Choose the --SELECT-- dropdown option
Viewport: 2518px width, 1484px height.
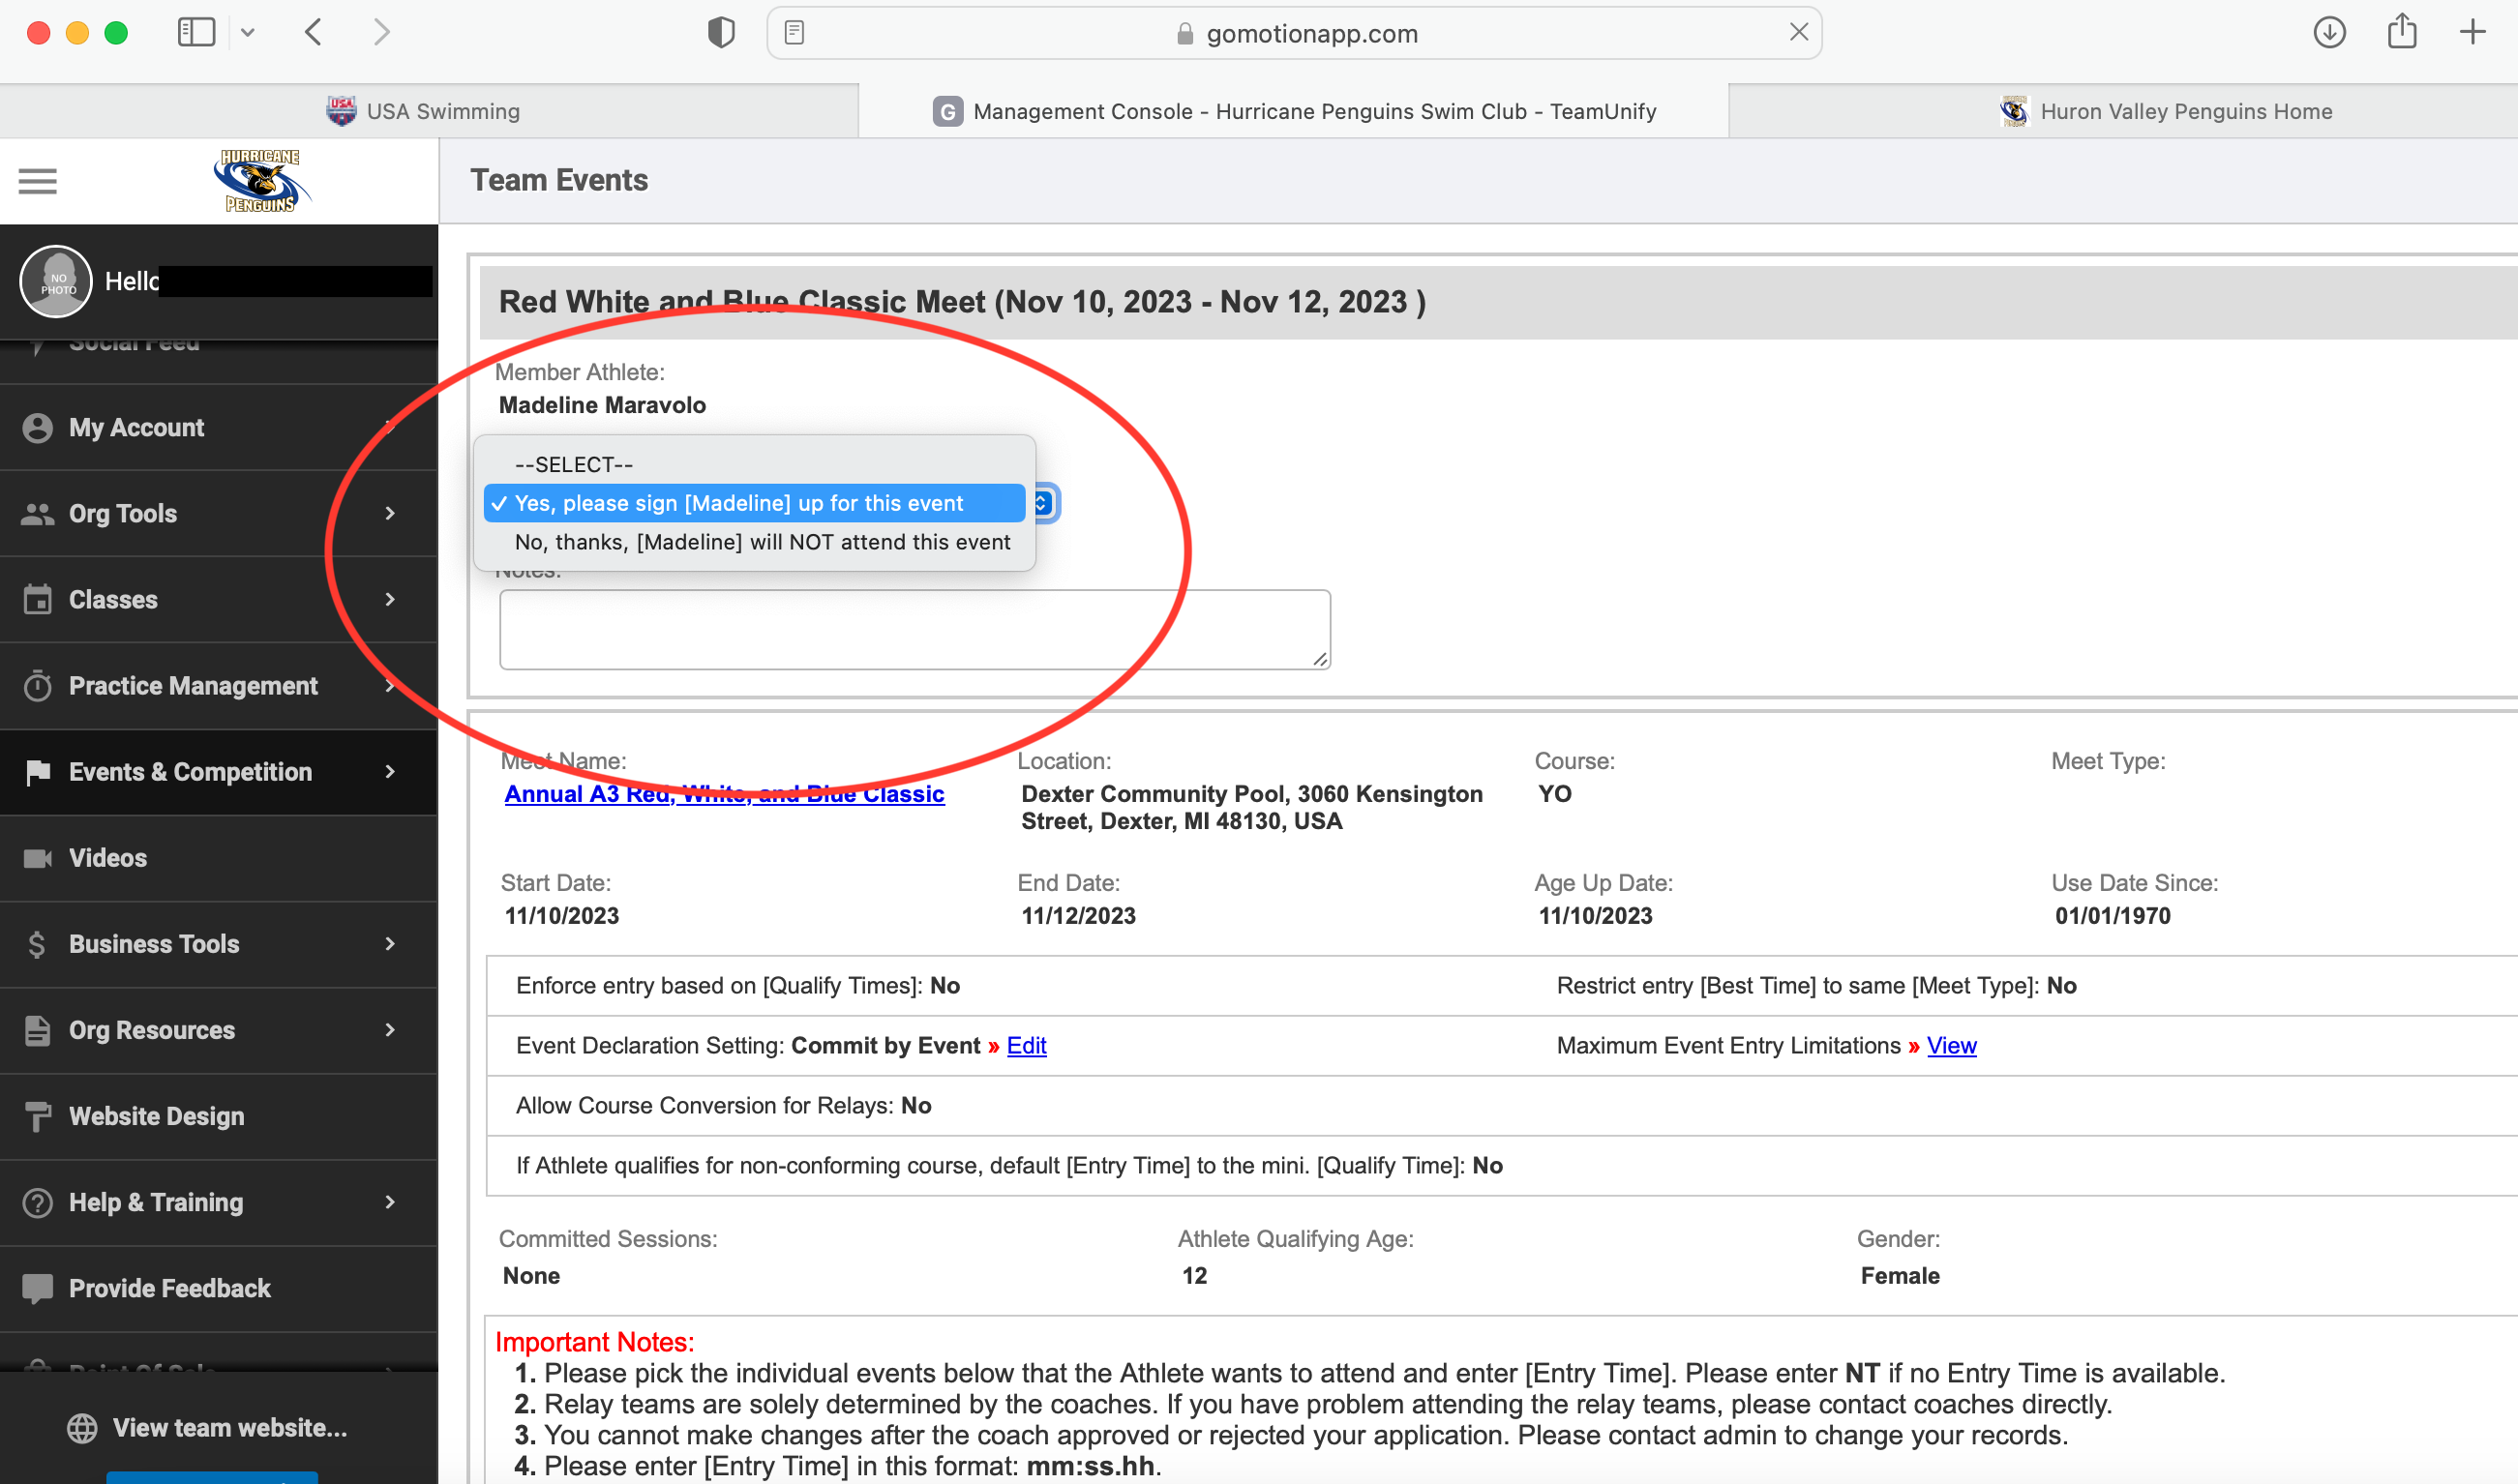(574, 465)
